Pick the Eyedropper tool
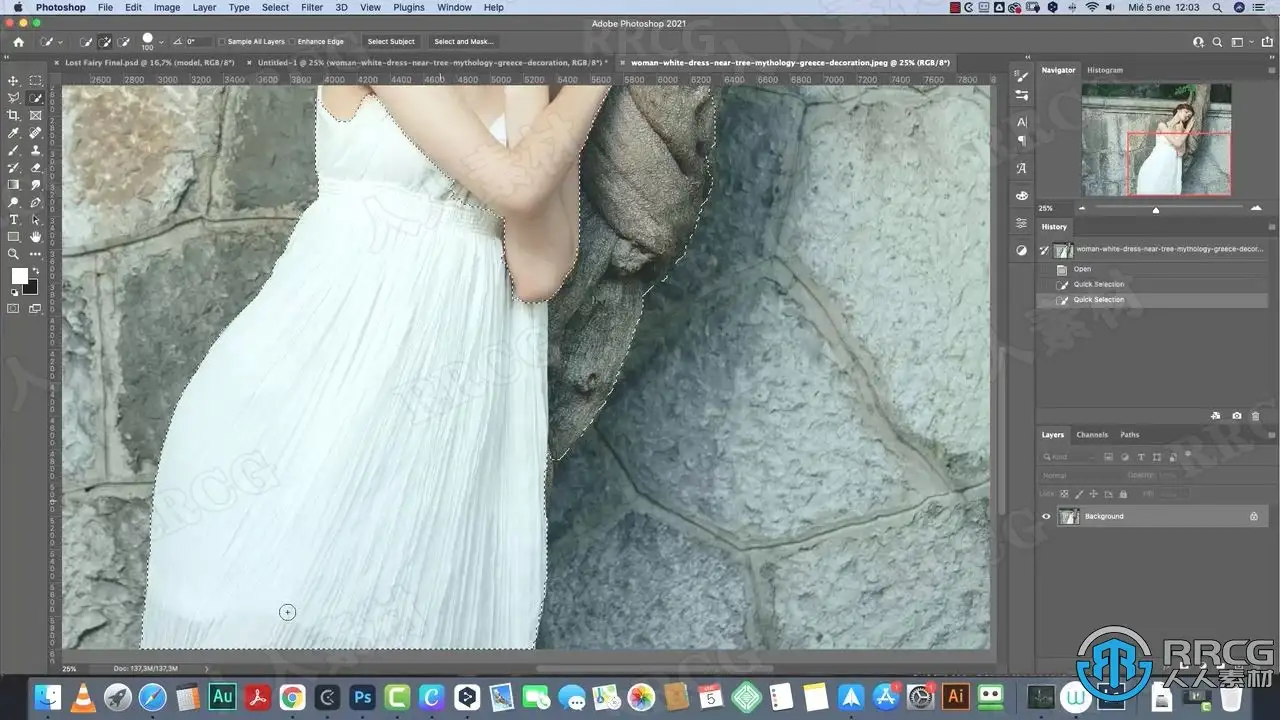The height and width of the screenshot is (720, 1280). [x=13, y=133]
